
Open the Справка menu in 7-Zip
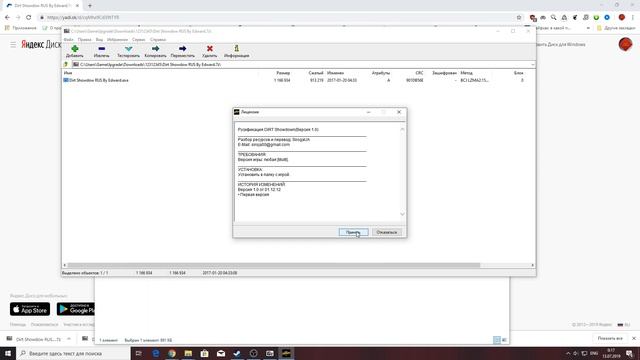(x=158, y=40)
